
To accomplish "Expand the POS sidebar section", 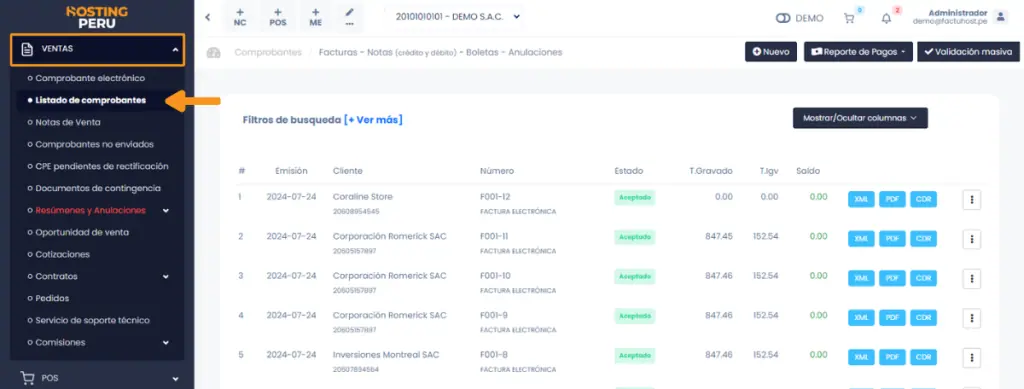I will click(174, 378).
